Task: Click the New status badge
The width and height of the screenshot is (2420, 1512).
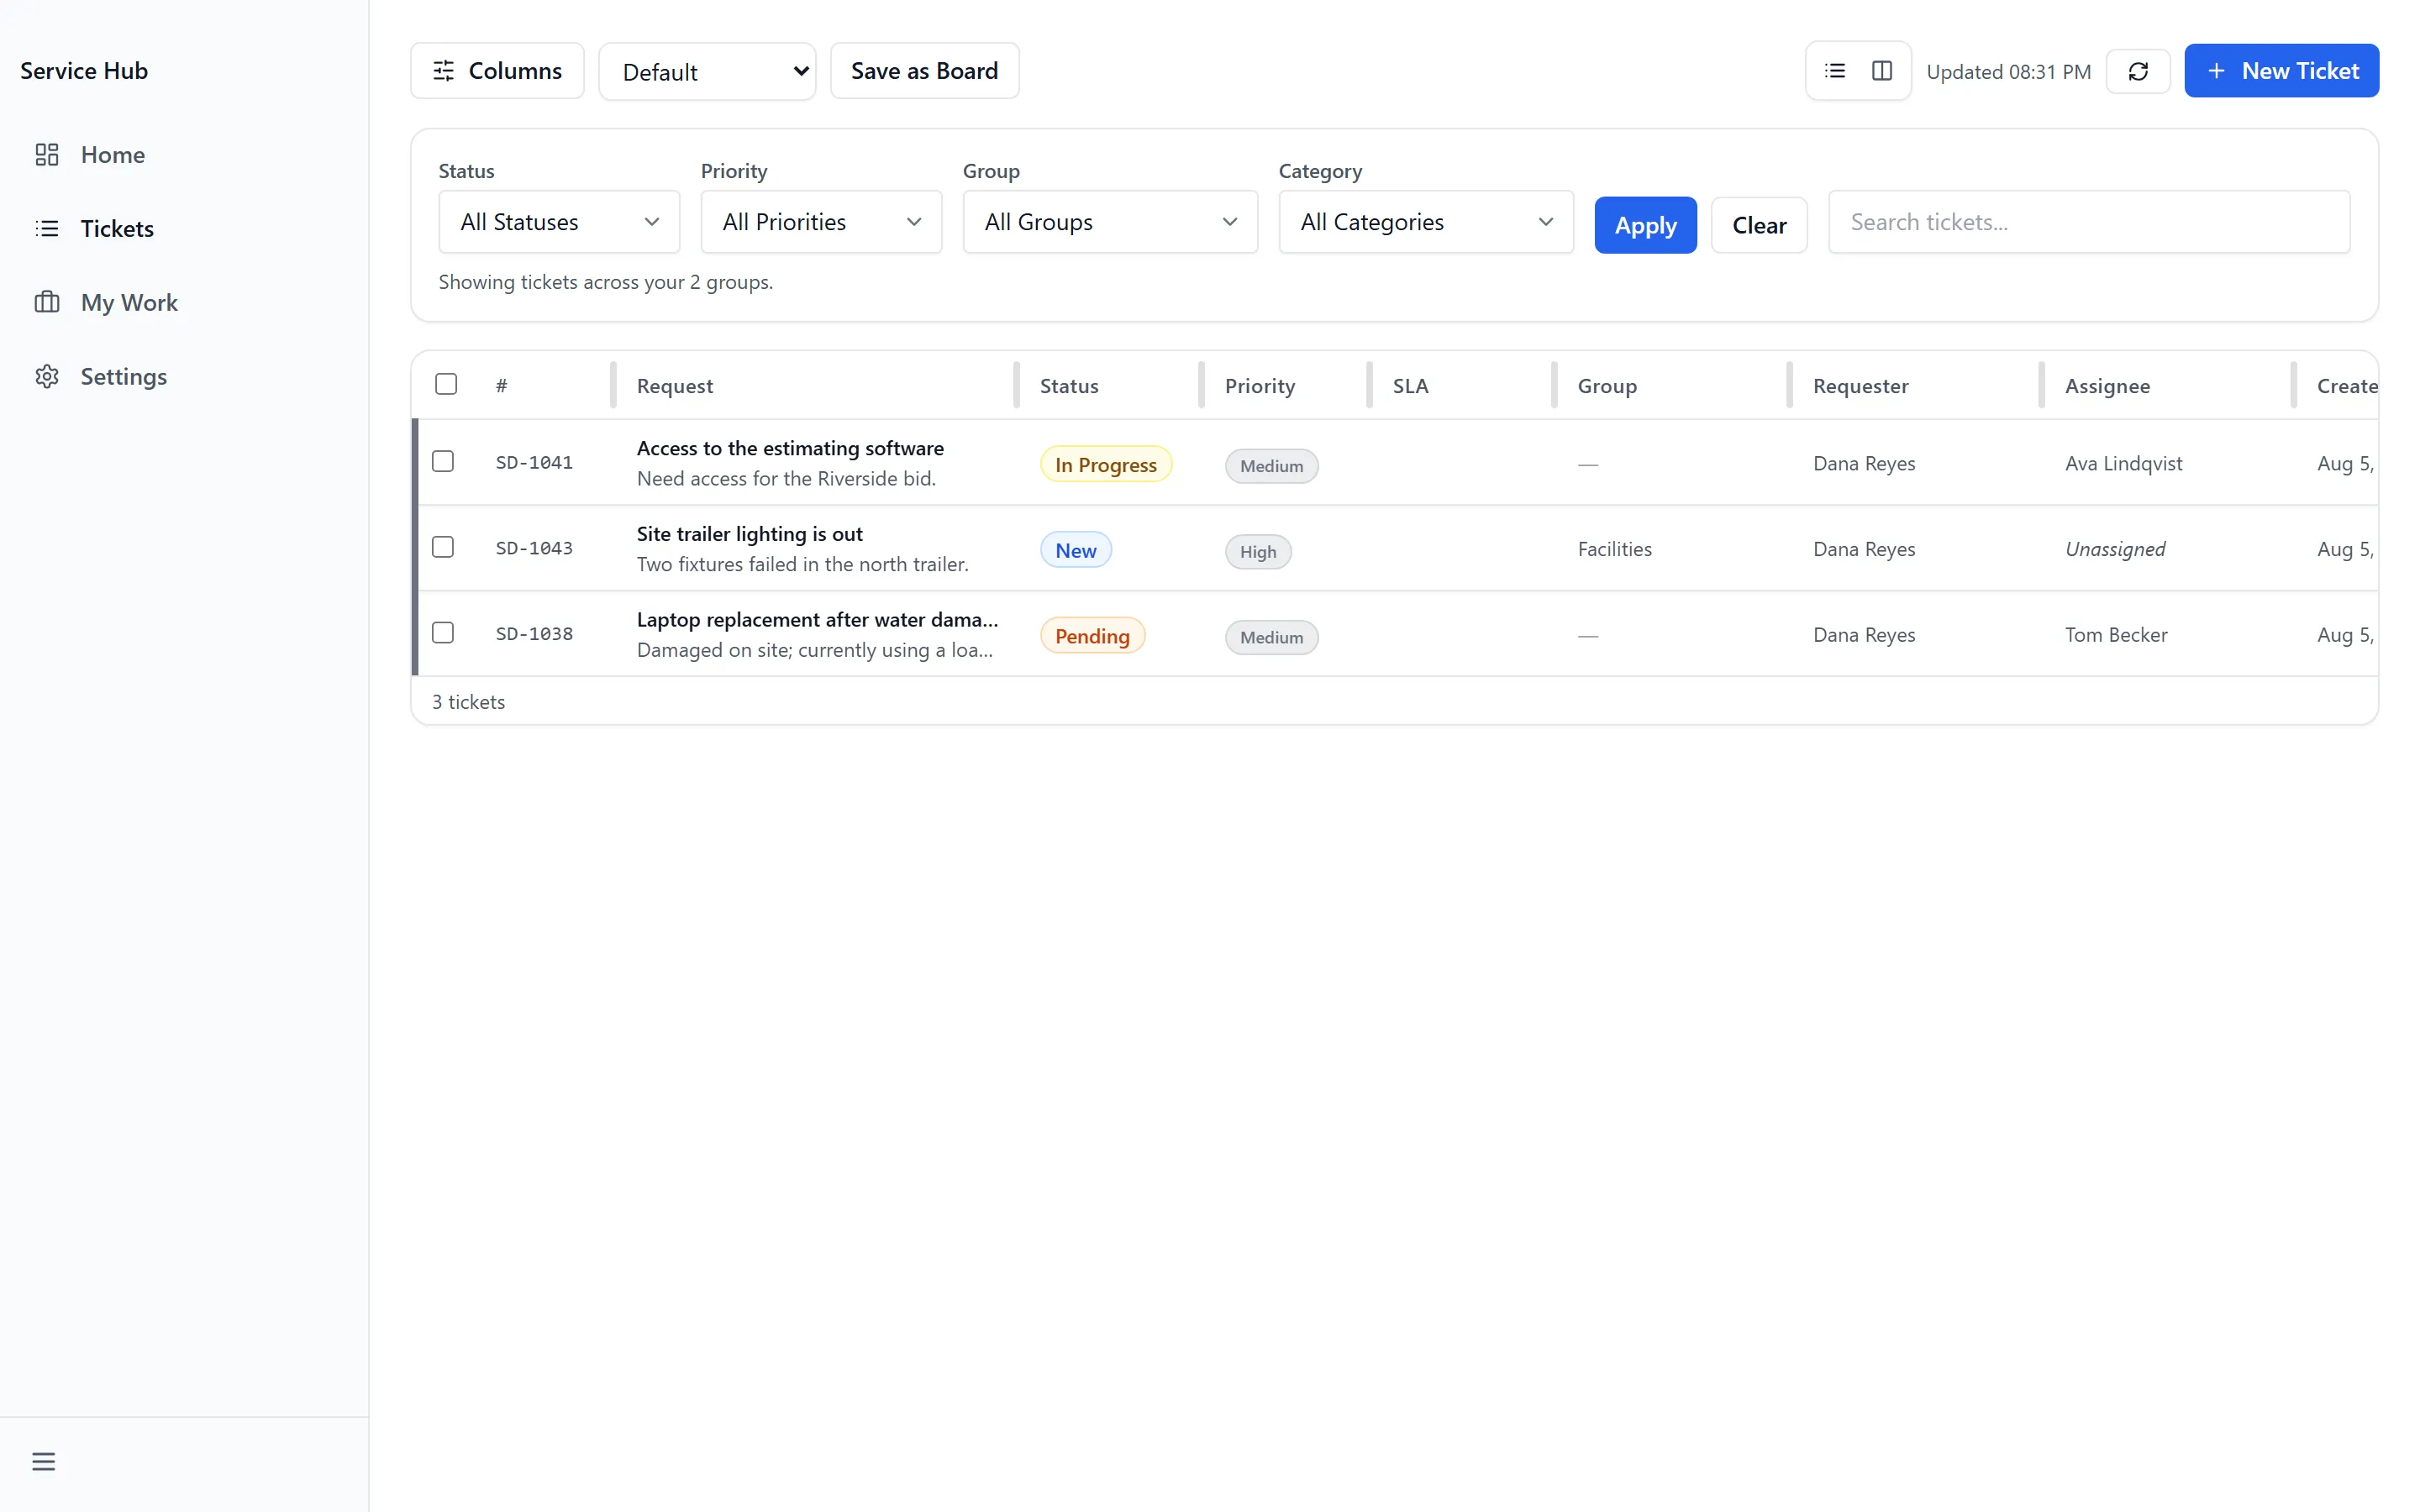Action: click(1075, 551)
